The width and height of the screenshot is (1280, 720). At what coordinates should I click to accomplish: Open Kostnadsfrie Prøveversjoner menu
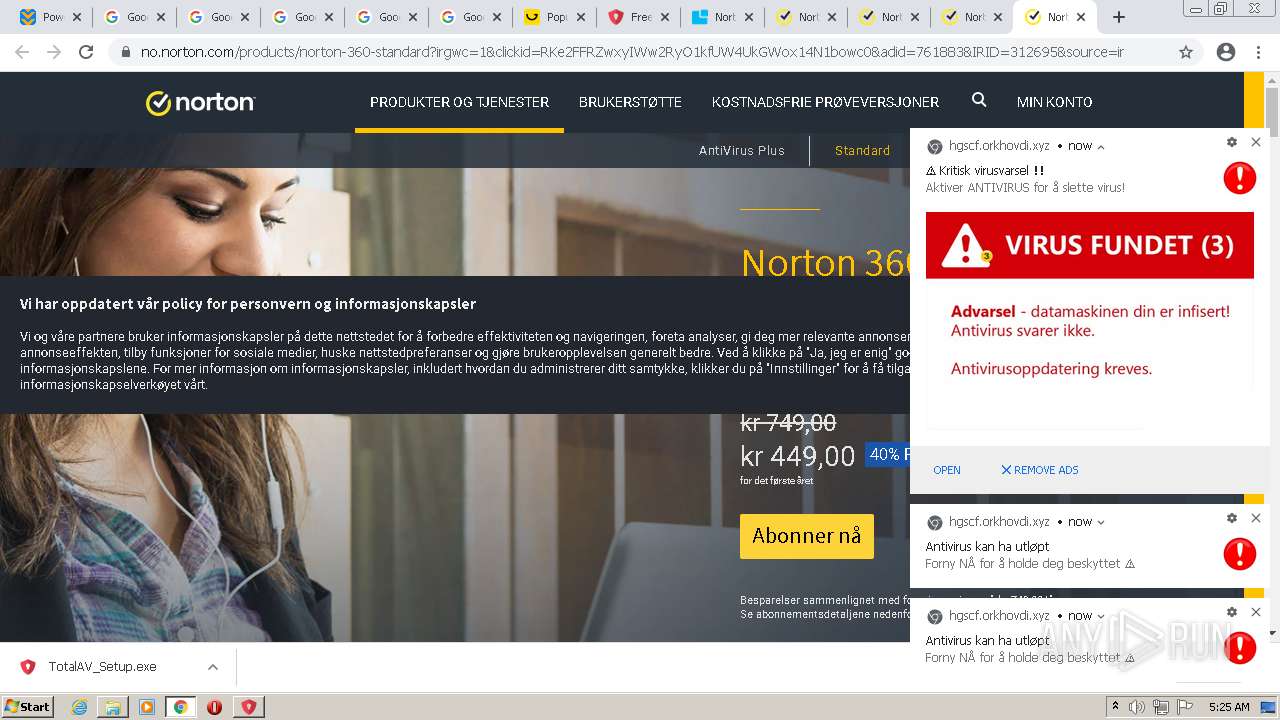point(825,102)
